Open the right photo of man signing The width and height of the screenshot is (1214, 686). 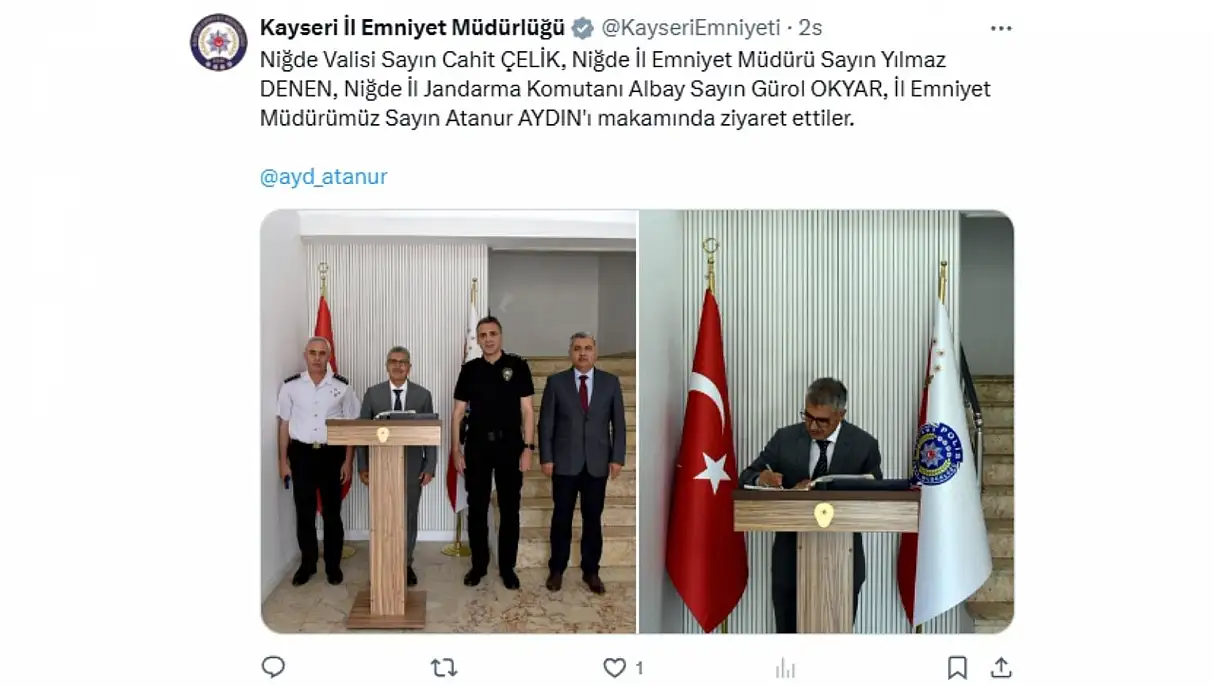[827, 421]
